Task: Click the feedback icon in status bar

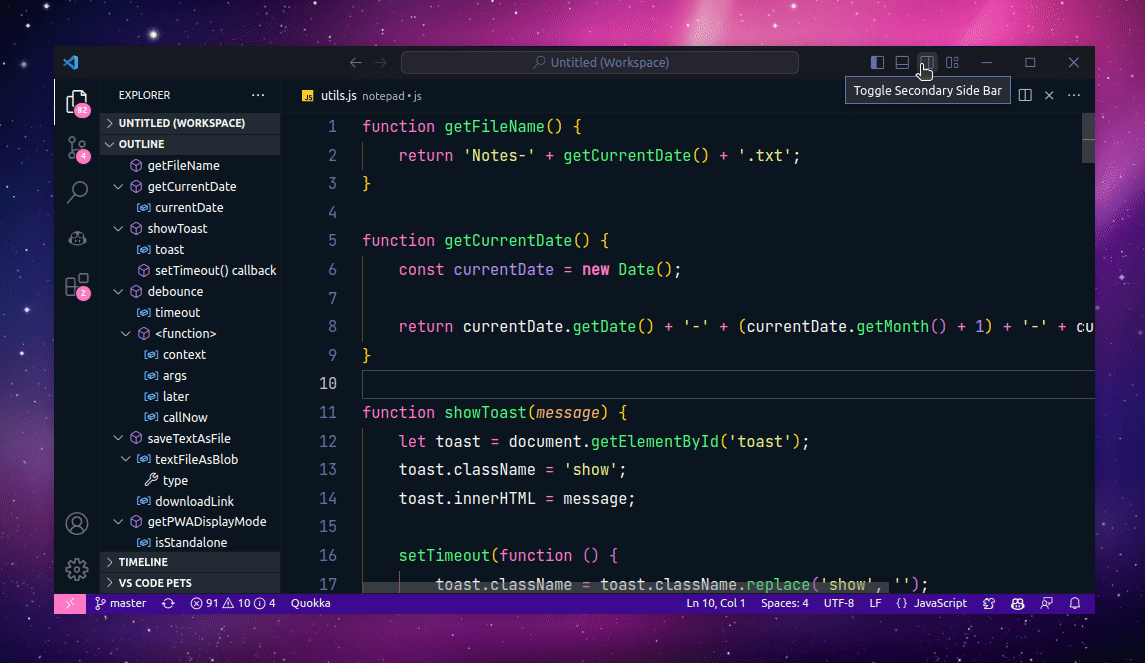Action: pos(1046,604)
